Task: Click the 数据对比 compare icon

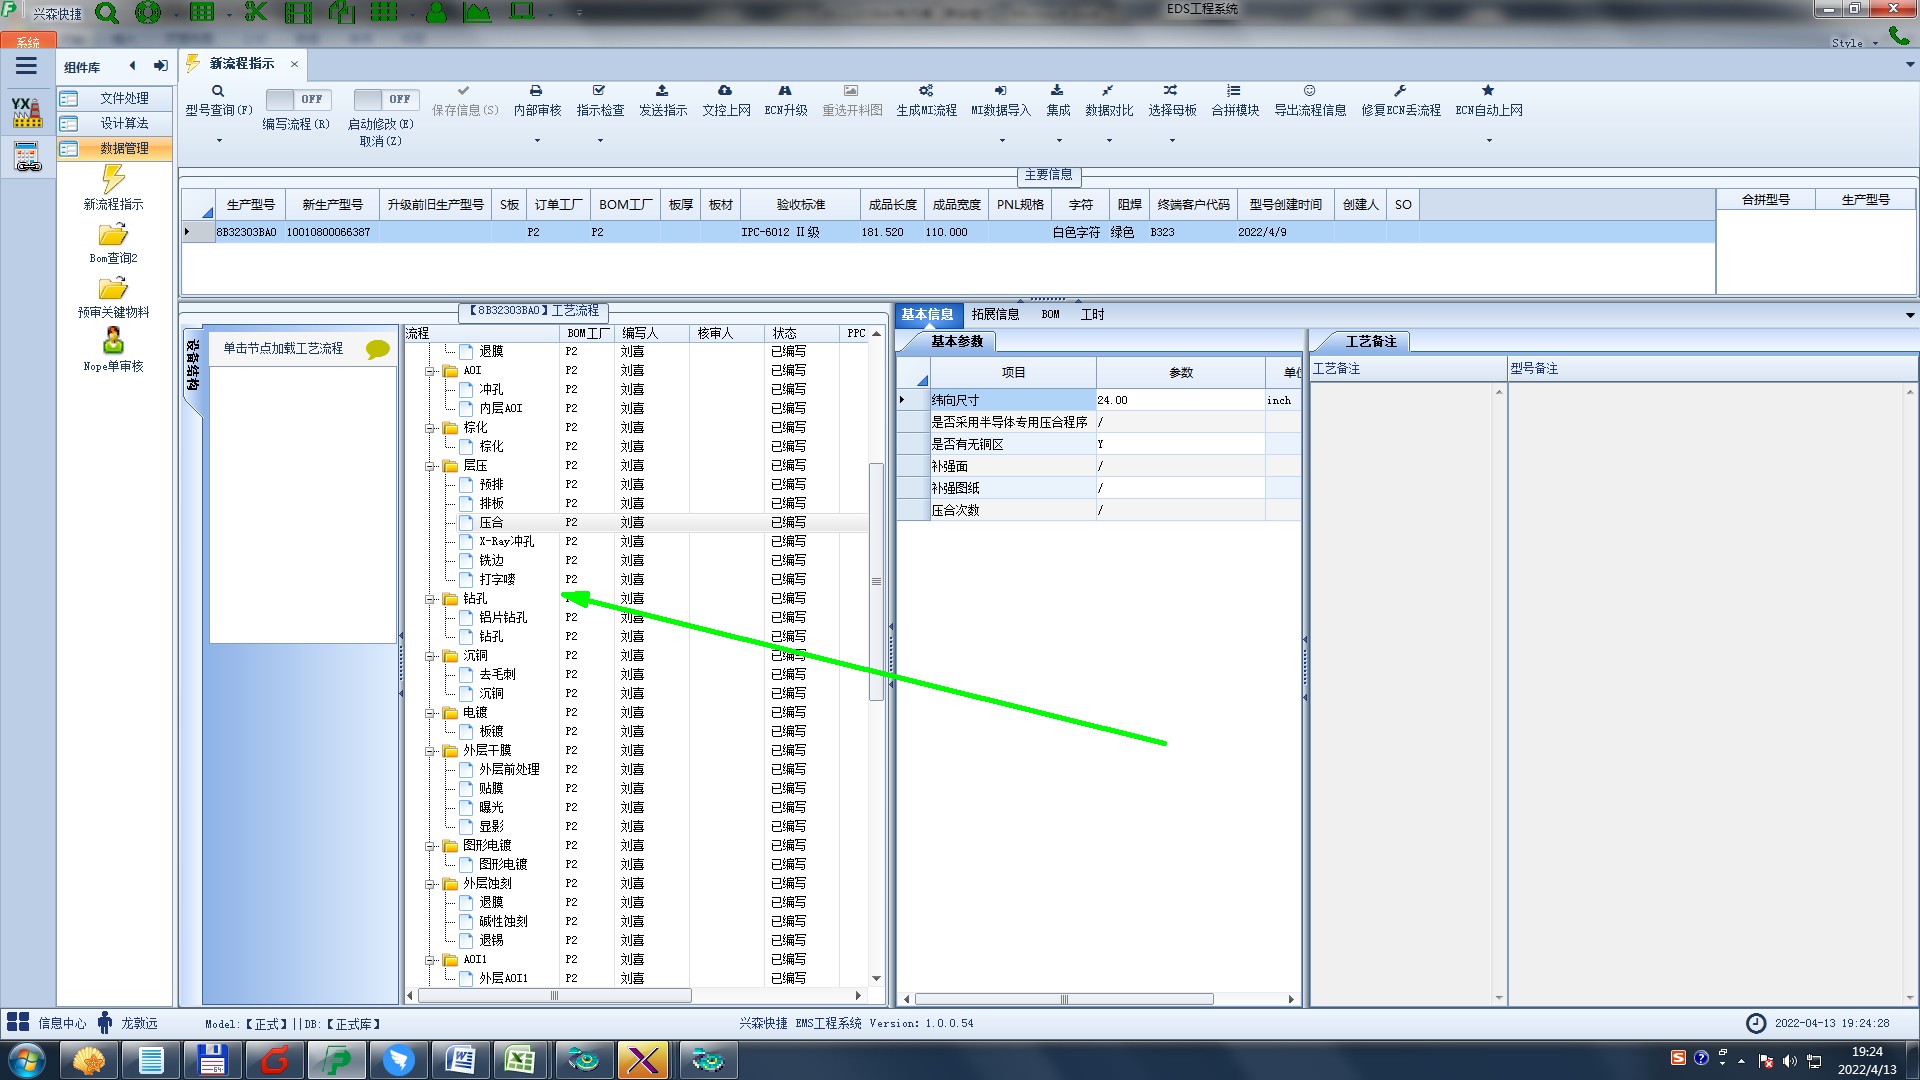Action: (1108, 91)
